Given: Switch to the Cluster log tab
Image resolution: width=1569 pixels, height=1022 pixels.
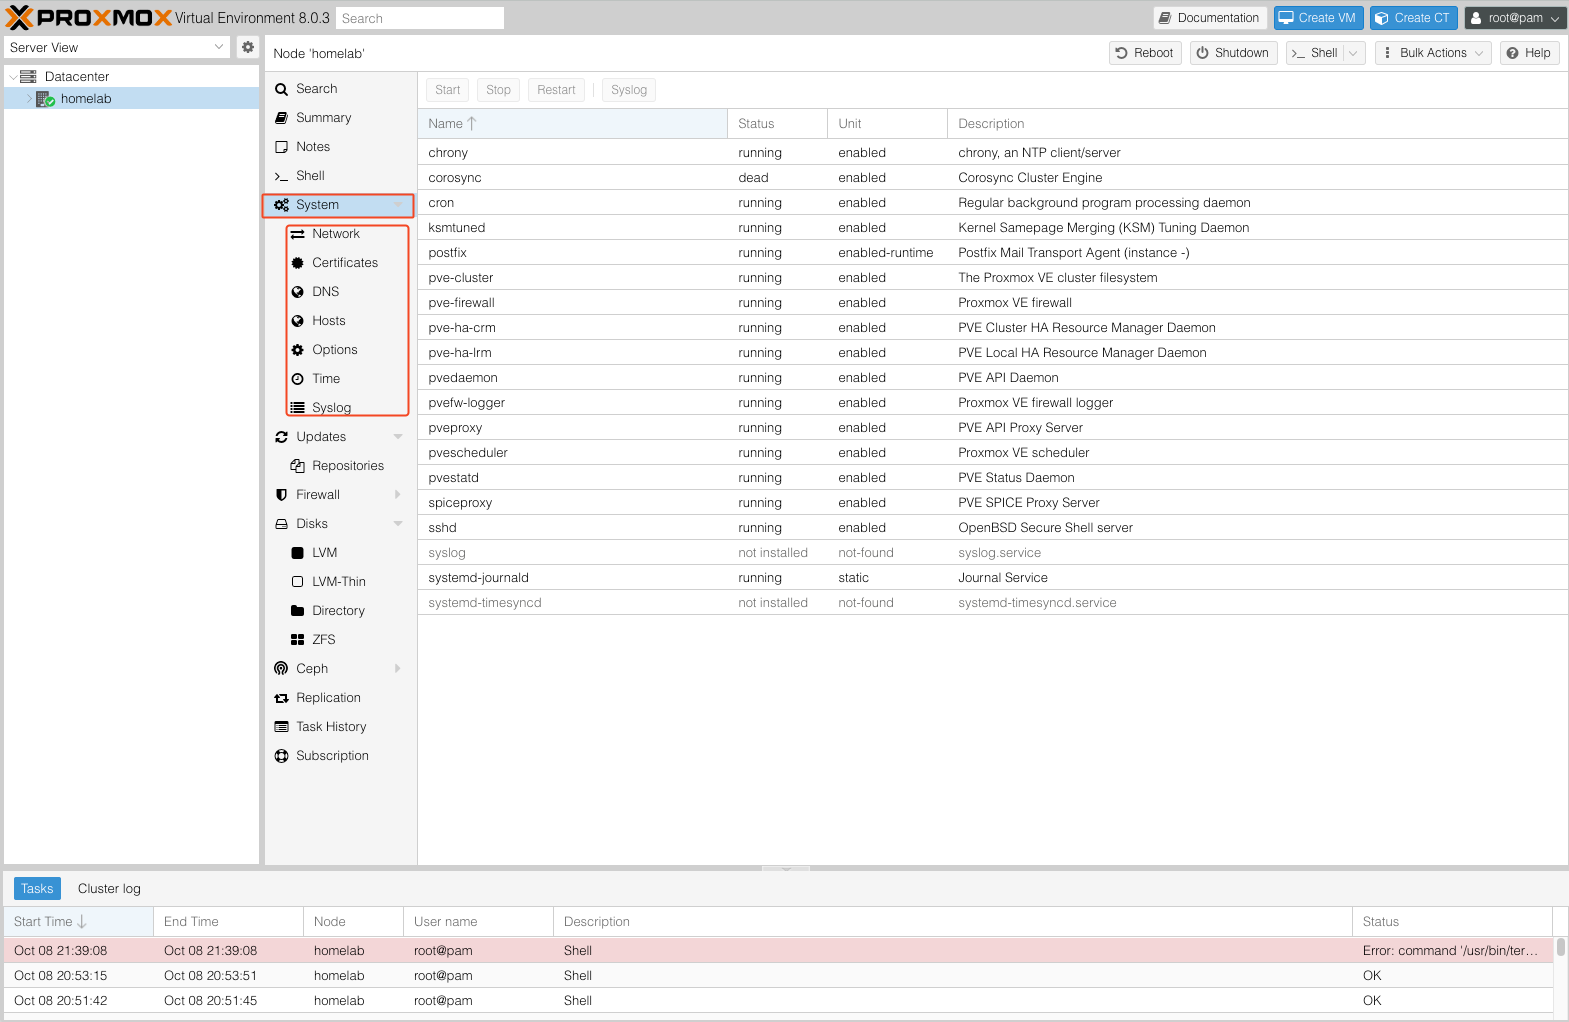Looking at the screenshot, I should click(109, 889).
